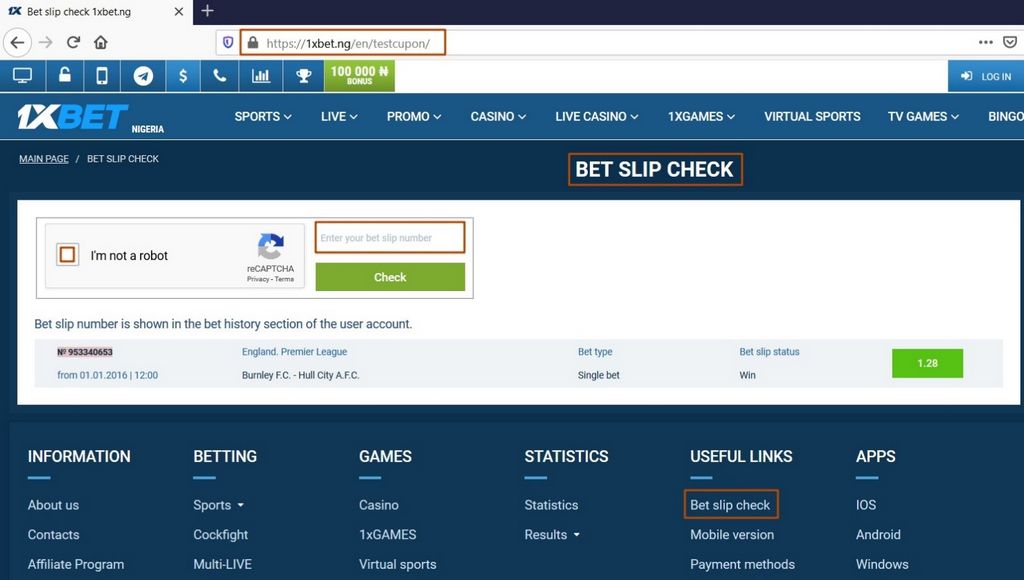Click the bet slip number input field
This screenshot has height=580, width=1024.
[390, 237]
